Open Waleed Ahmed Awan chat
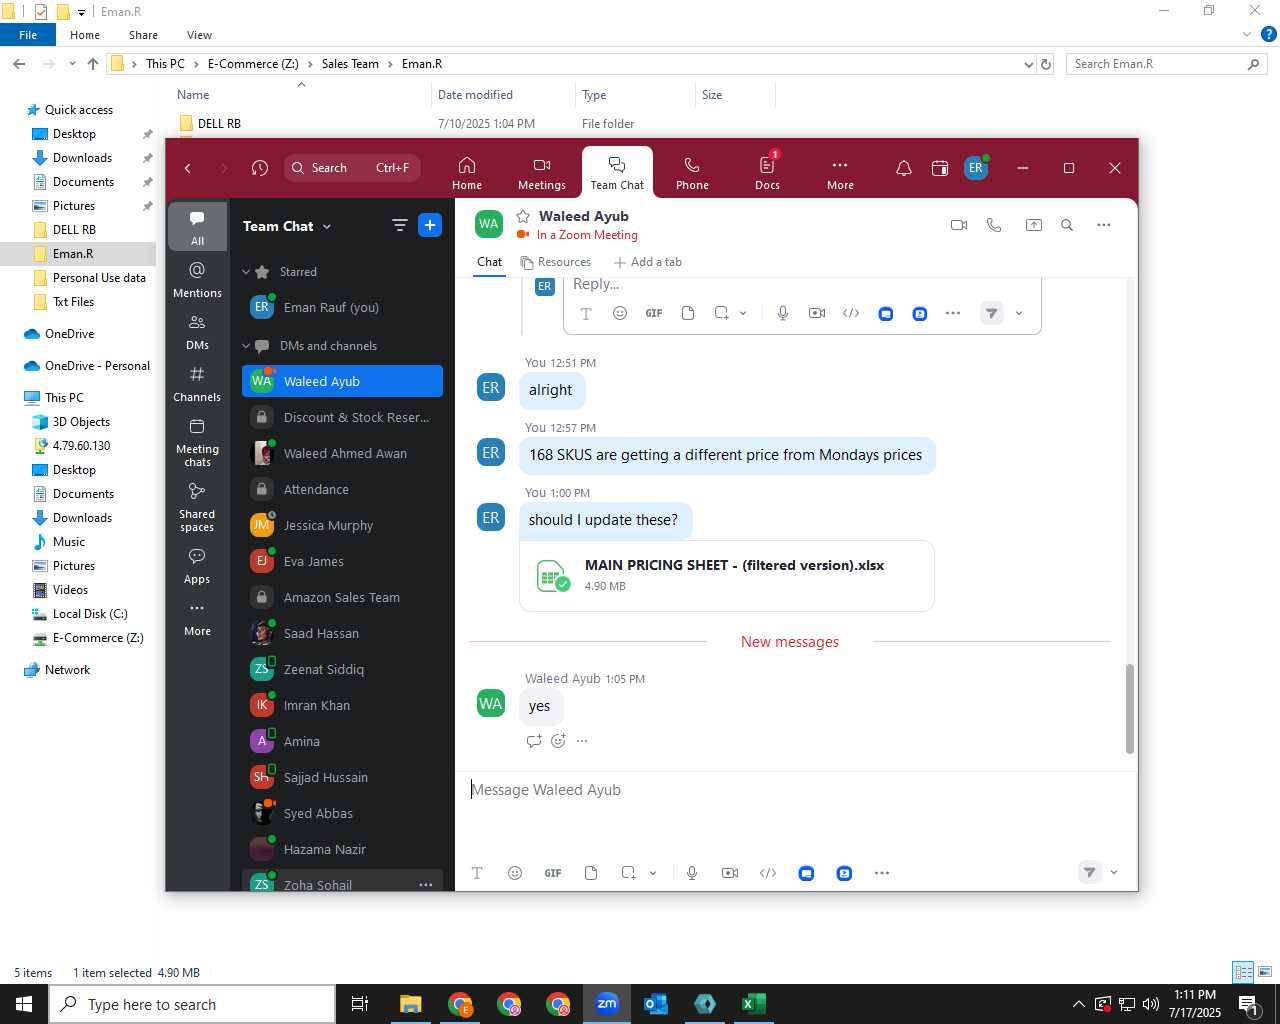The width and height of the screenshot is (1280, 1024). click(342, 454)
